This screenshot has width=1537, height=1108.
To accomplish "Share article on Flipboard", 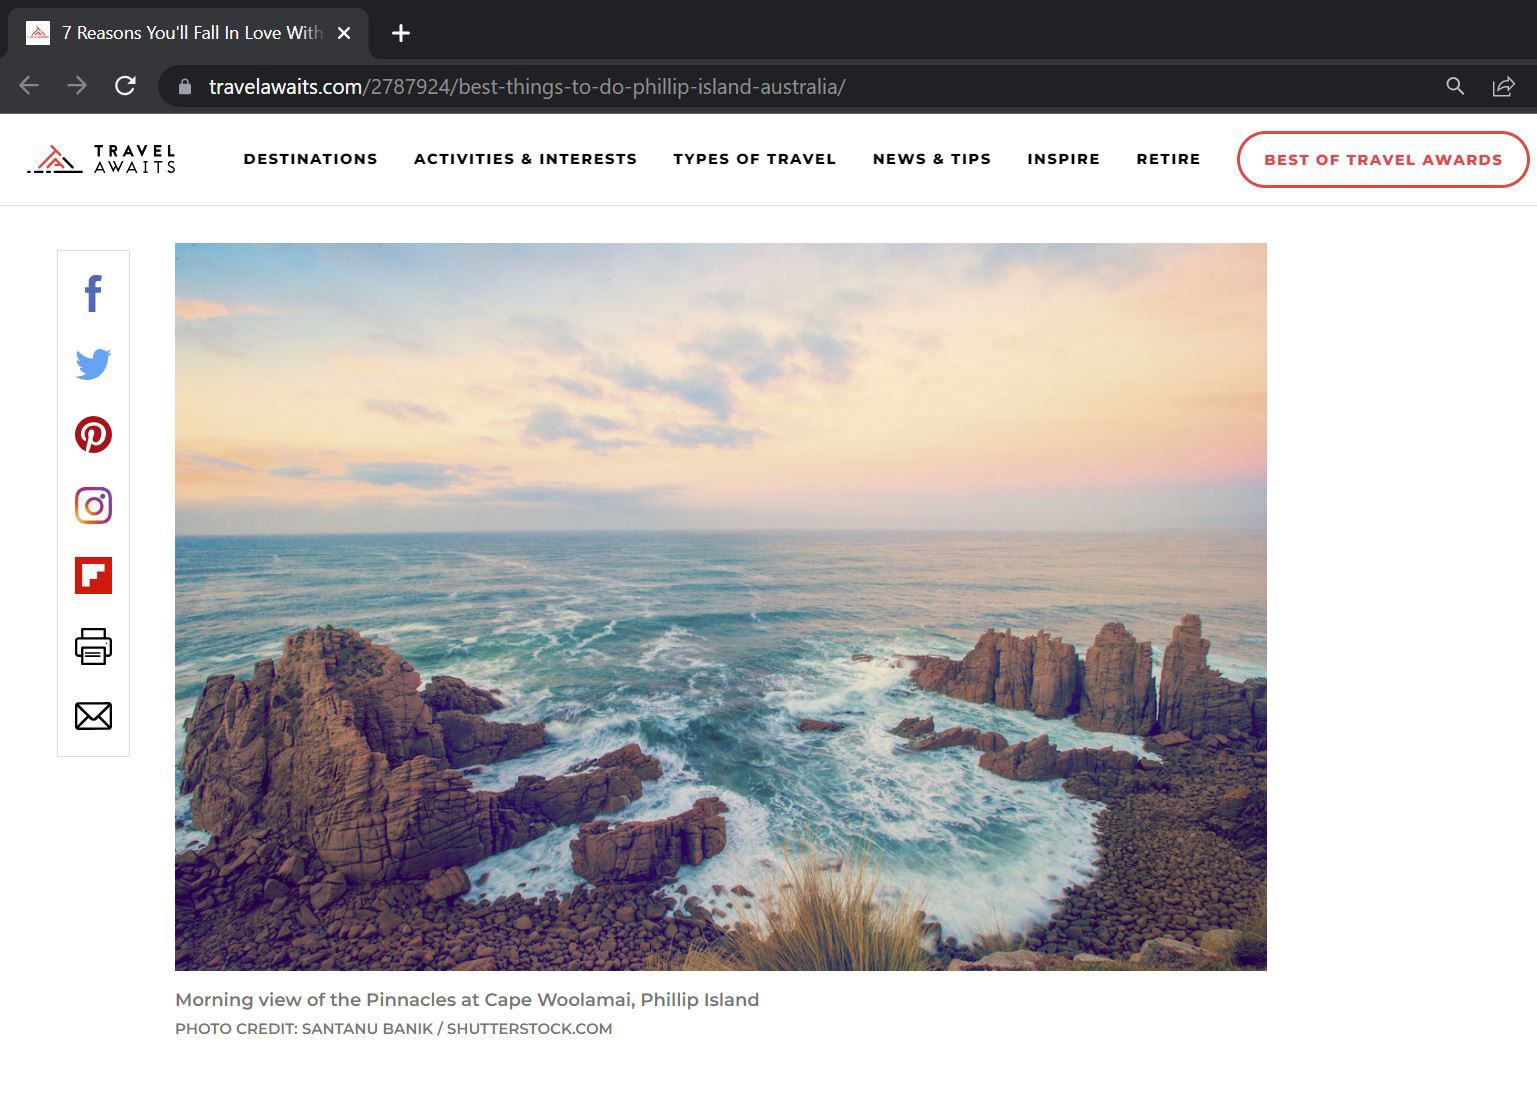I will coord(93,575).
